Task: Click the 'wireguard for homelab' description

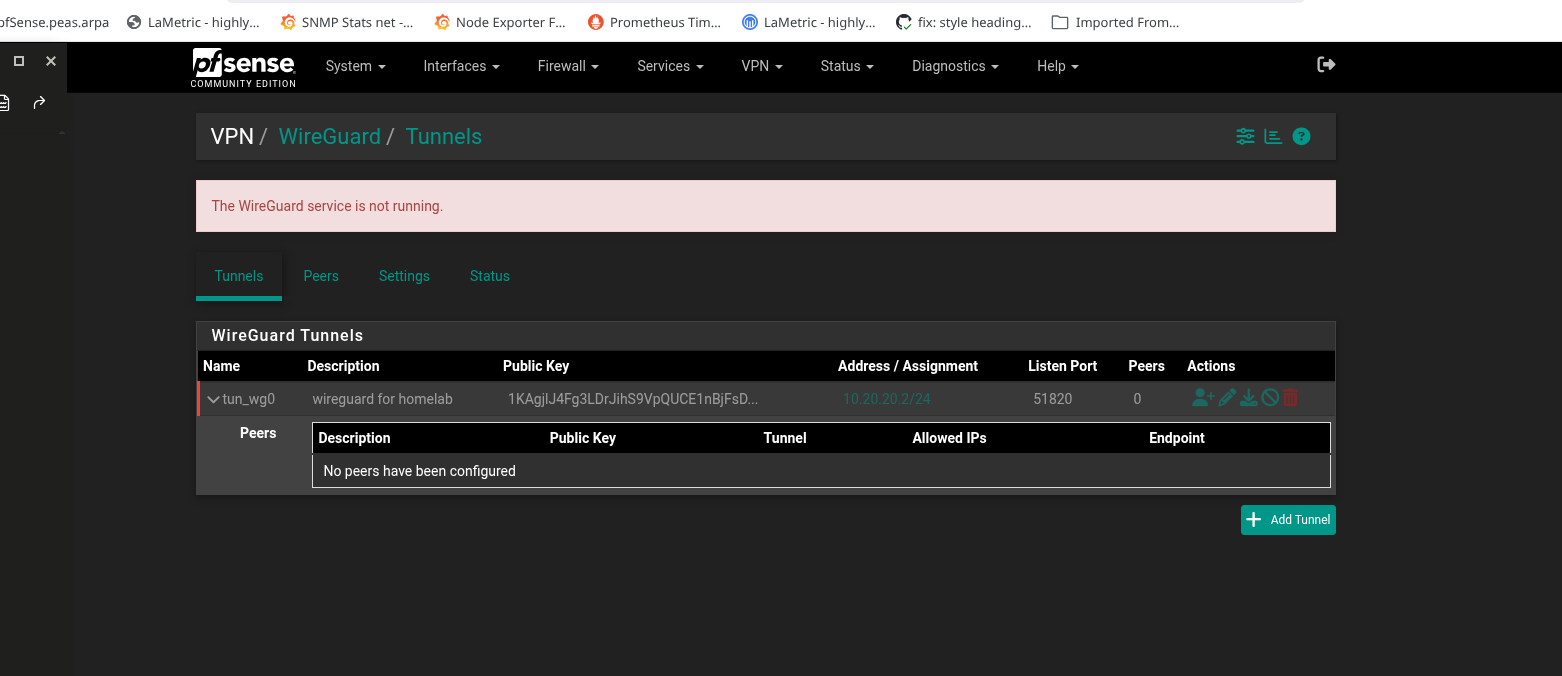Action: pyautogui.click(x=382, y=399)
